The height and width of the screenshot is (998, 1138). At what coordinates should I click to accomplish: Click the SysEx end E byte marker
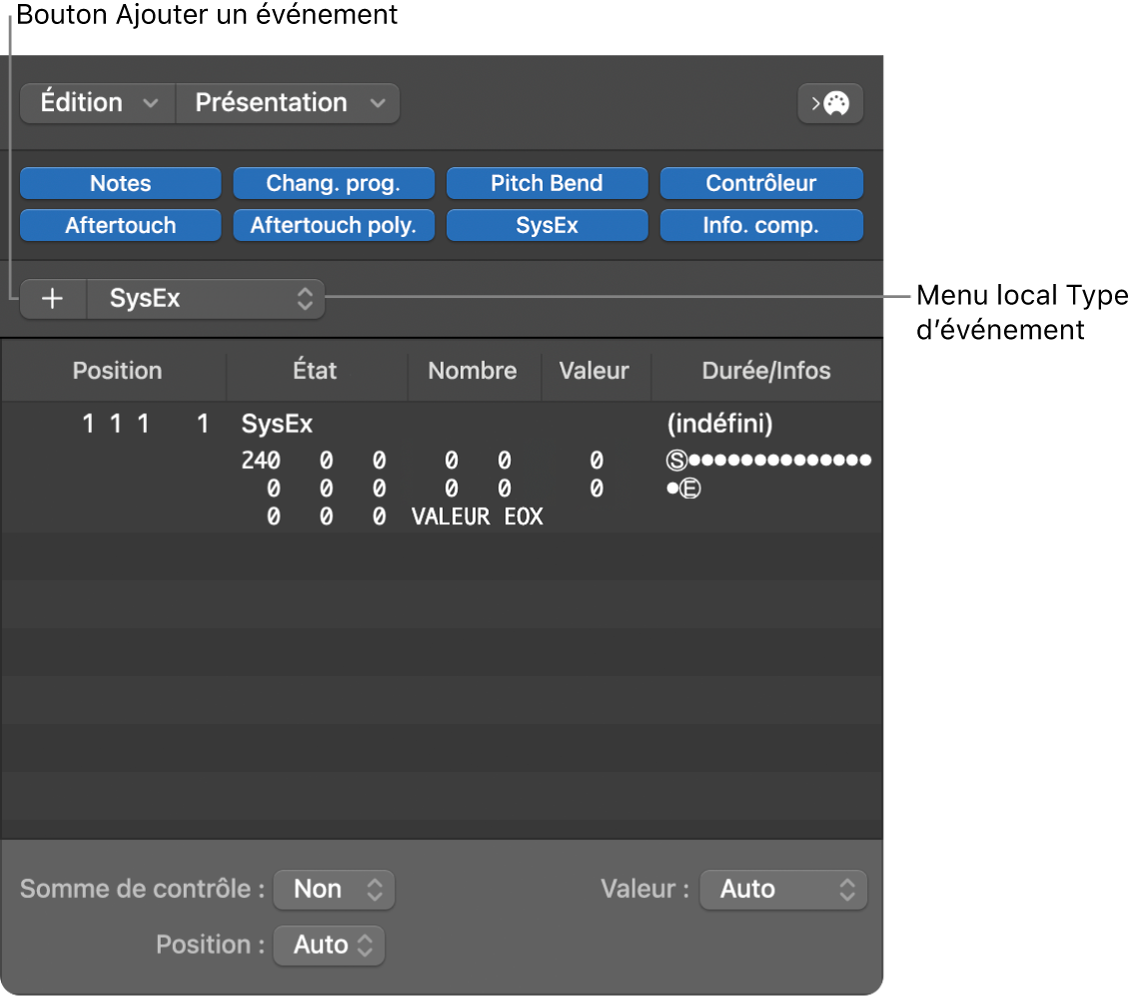(690, 490)
